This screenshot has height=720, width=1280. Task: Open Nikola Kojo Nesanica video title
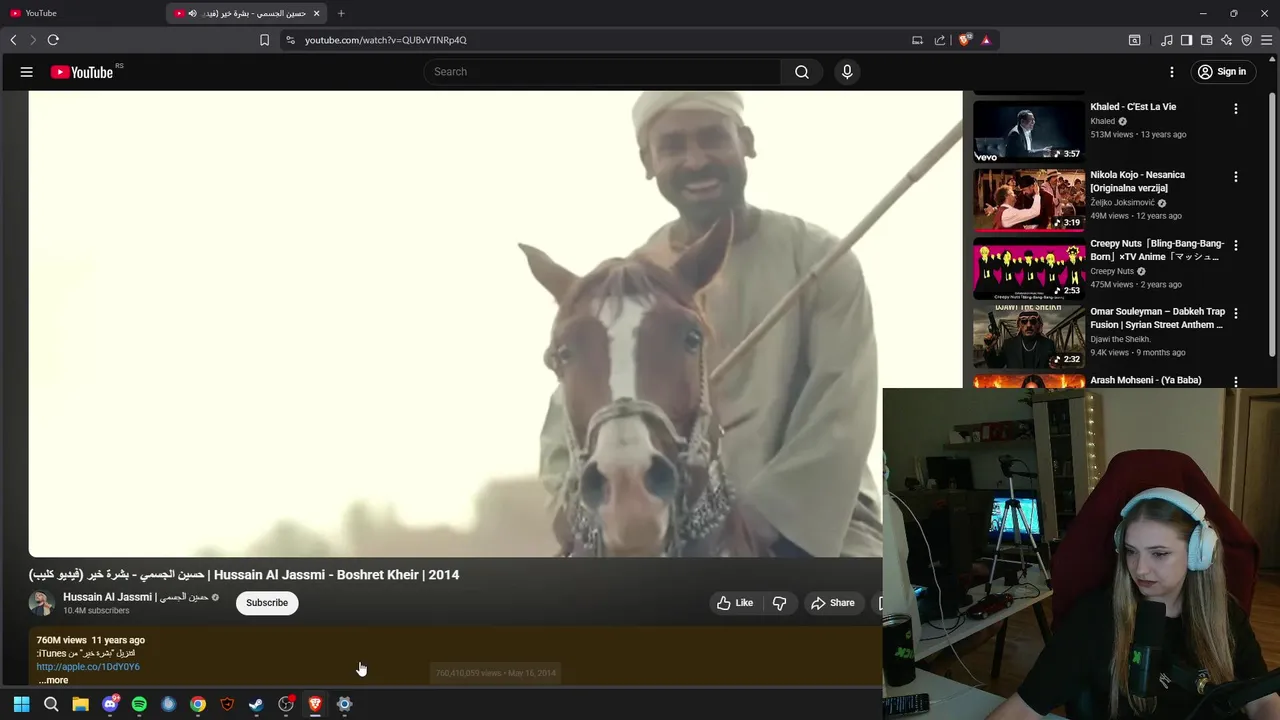[x=1137, y=181]
